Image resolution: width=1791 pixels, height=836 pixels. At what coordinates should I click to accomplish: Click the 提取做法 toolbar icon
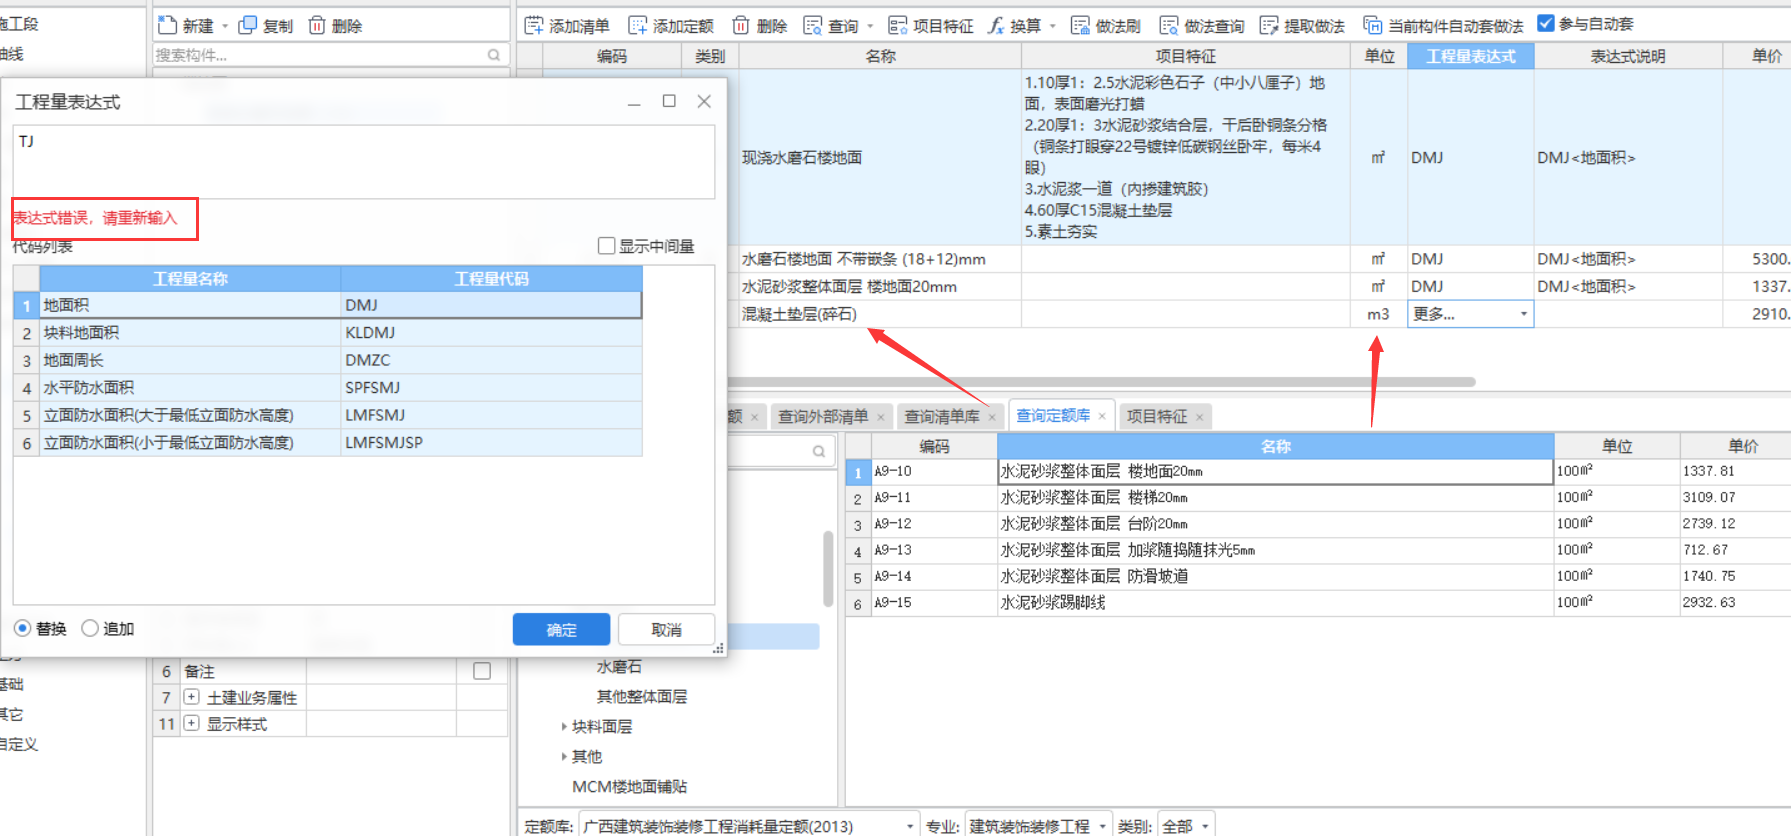[x=1269, y=25]
